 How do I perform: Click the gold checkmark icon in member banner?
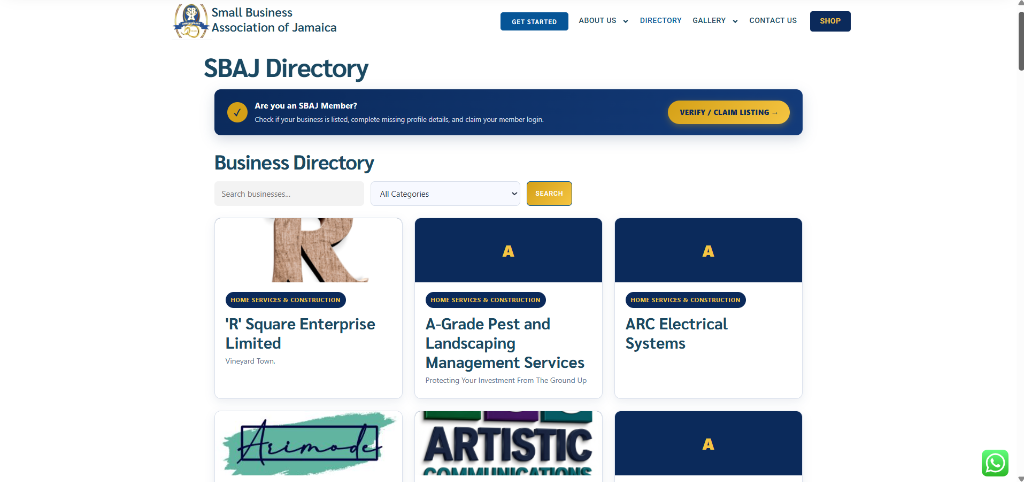coord(237,112)
